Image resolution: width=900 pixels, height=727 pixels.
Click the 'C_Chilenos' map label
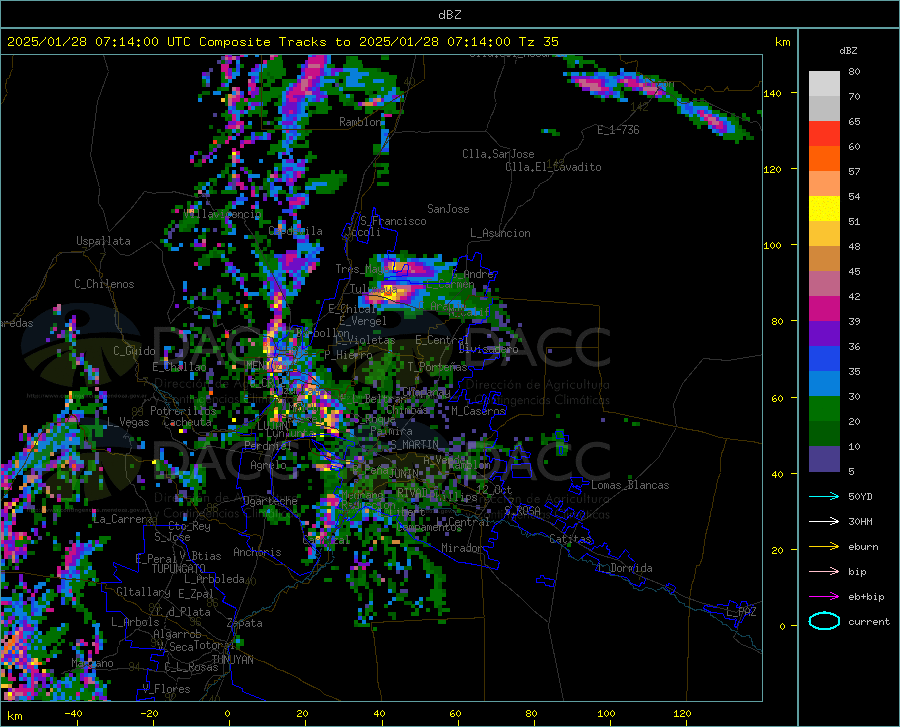pyautogui.click(x=104, y=284)
